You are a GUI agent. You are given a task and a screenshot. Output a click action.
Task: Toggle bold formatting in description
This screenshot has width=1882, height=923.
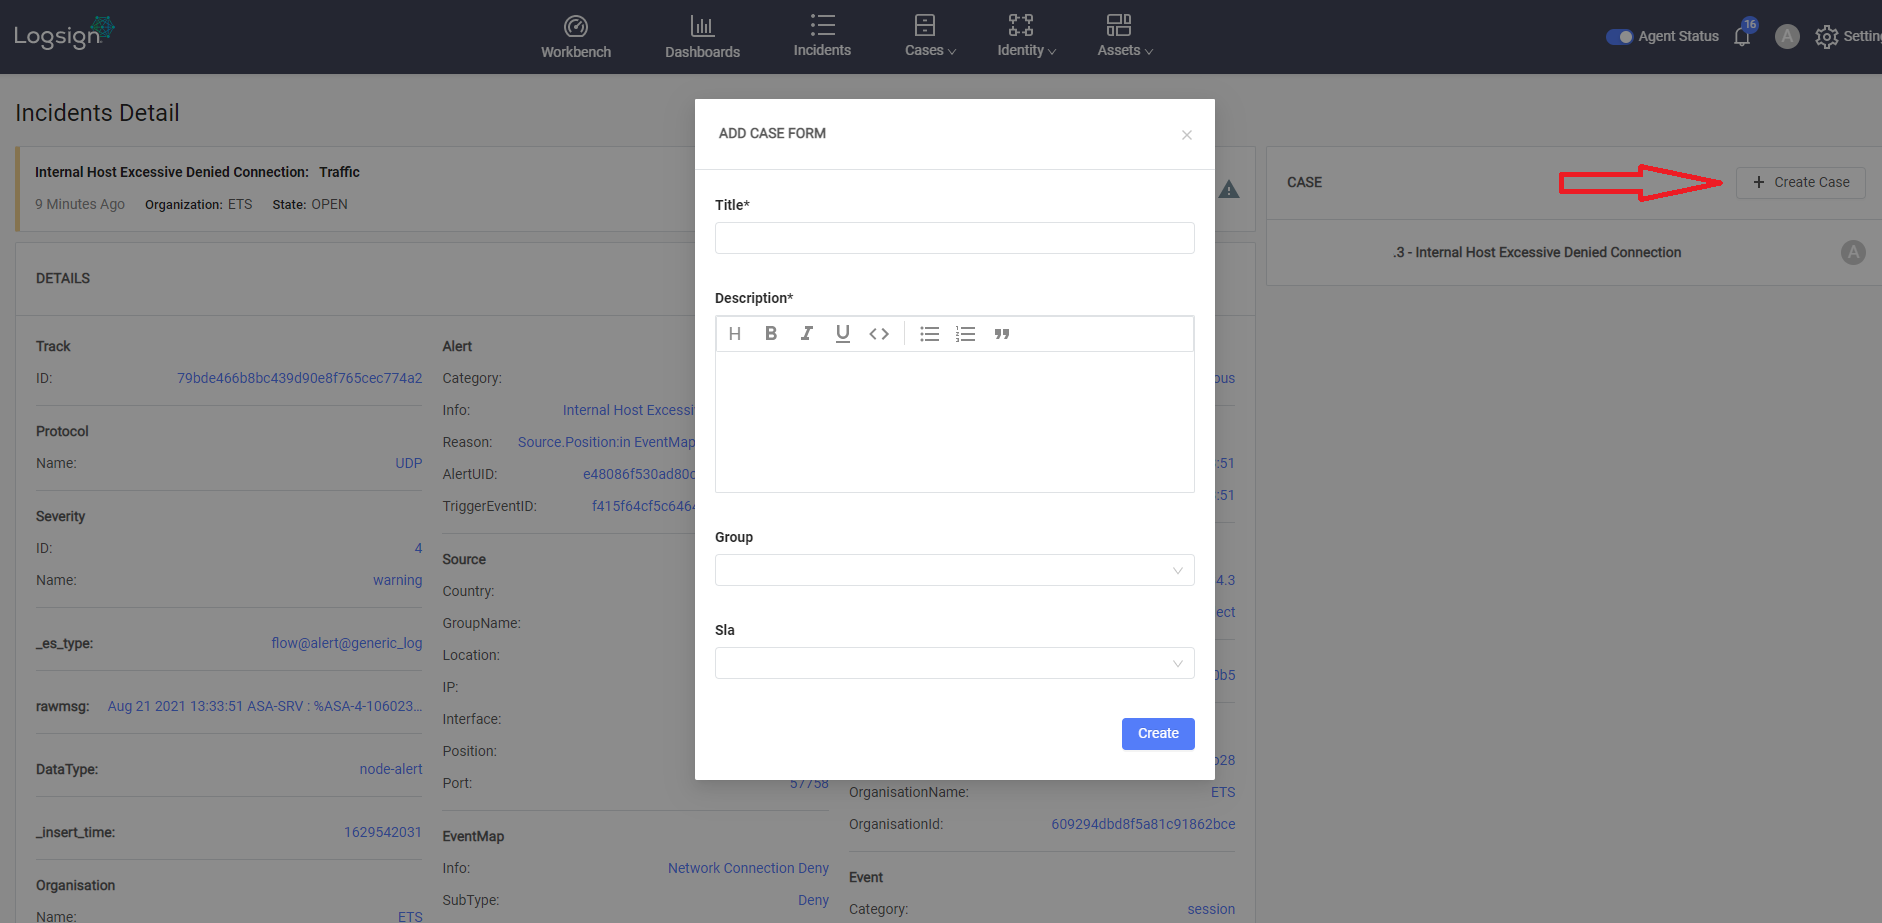pos(771,334)
